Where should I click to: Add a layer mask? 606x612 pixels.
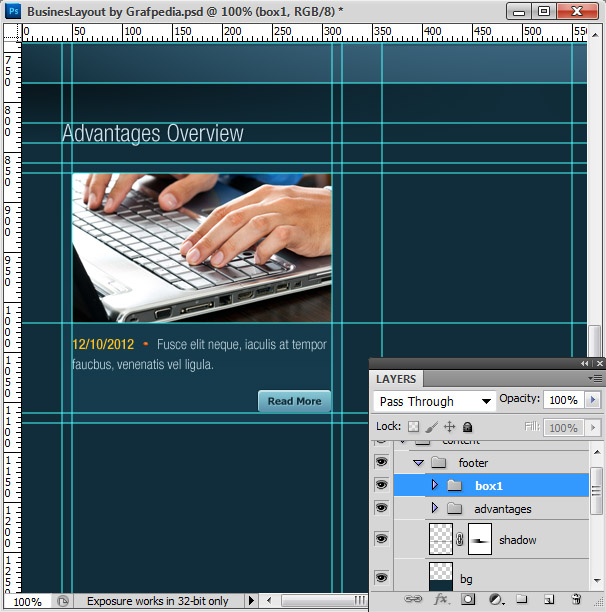[x=468, y=599]
